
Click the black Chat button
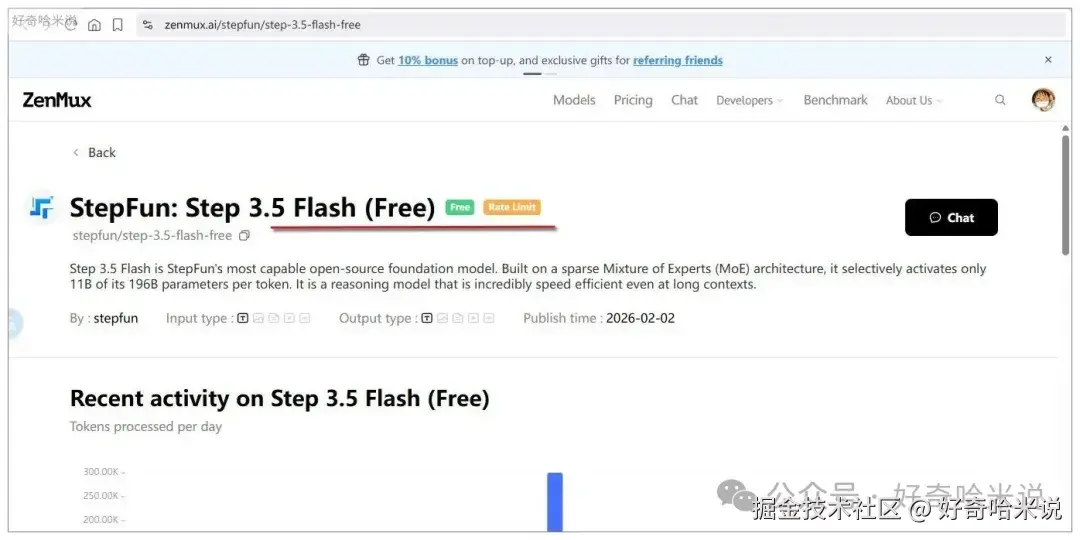coord(951,218)
